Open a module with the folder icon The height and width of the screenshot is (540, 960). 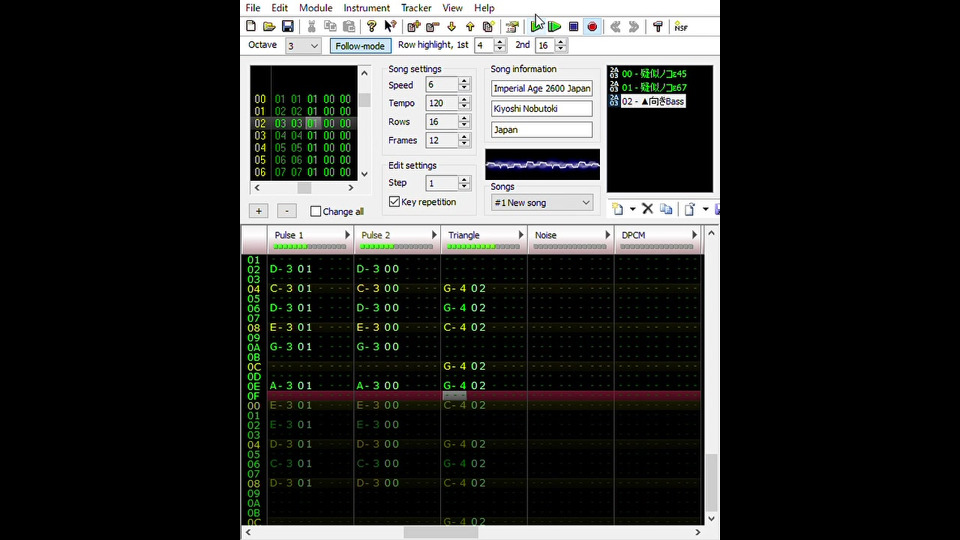pos(269,27)
